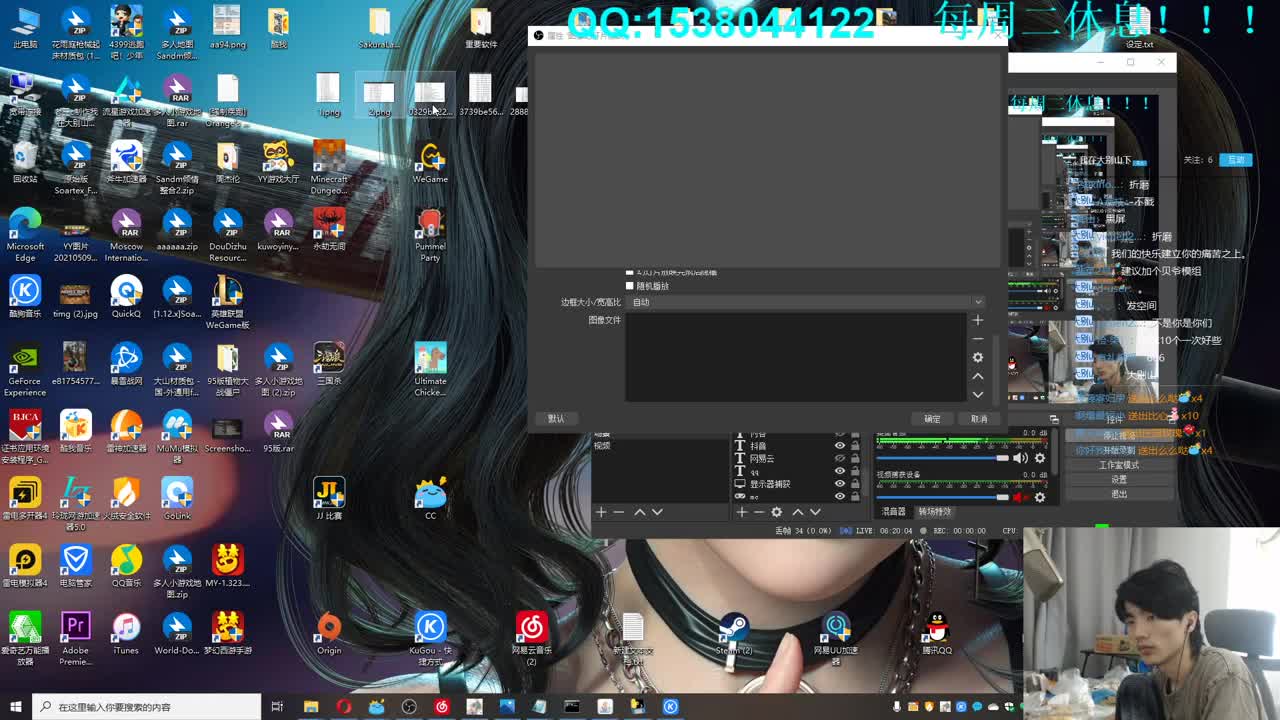Open Opera browser from the taskbar

[x=344, y=707]
